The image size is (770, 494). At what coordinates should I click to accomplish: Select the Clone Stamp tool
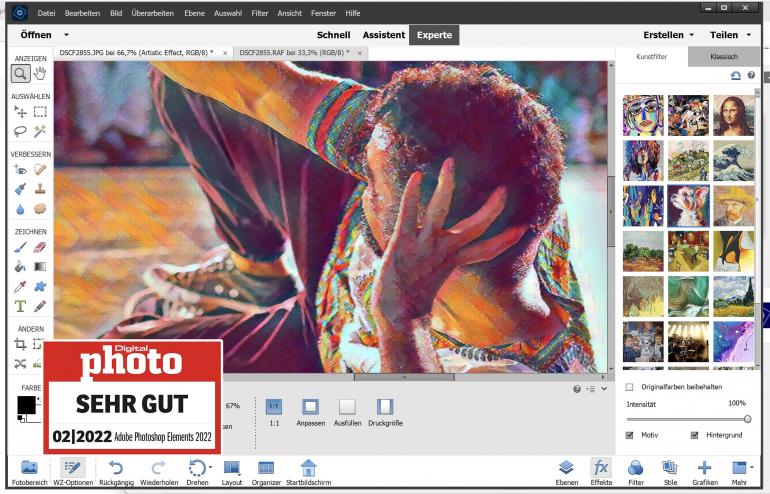[x=40, y=189]
